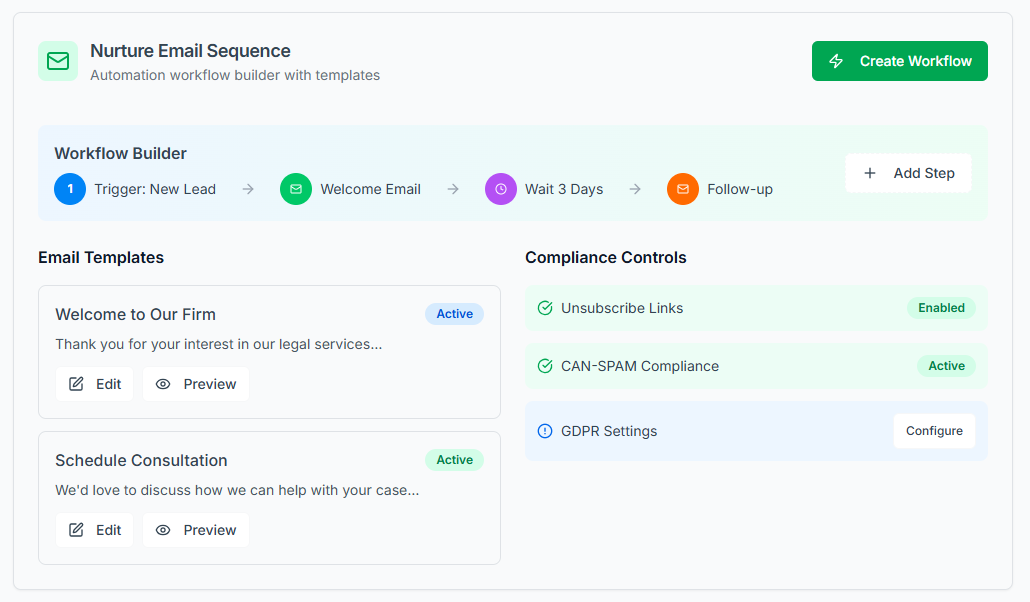Image resolution: width=1030 pixels, height=602 pixels.
Task: Toggle the Enabled badge for Unsubscribe Links
Action: [941, 308]
